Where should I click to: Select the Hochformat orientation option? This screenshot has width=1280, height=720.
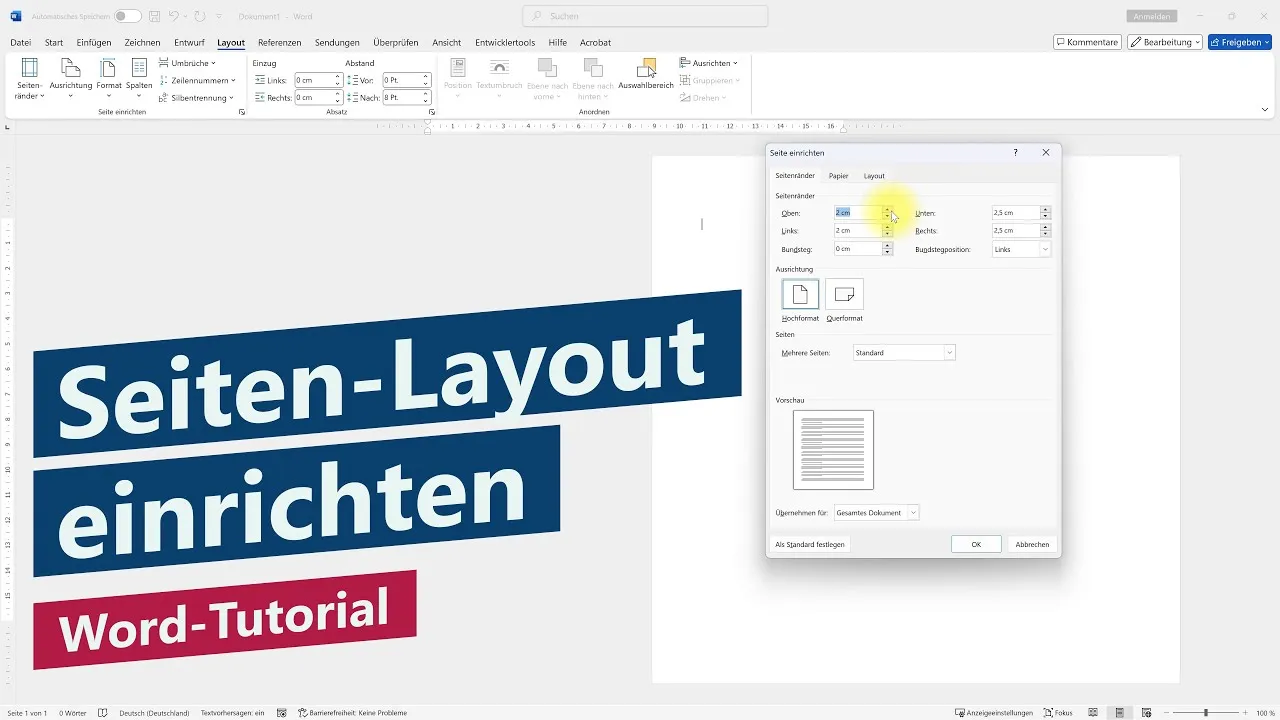(800, 296)
